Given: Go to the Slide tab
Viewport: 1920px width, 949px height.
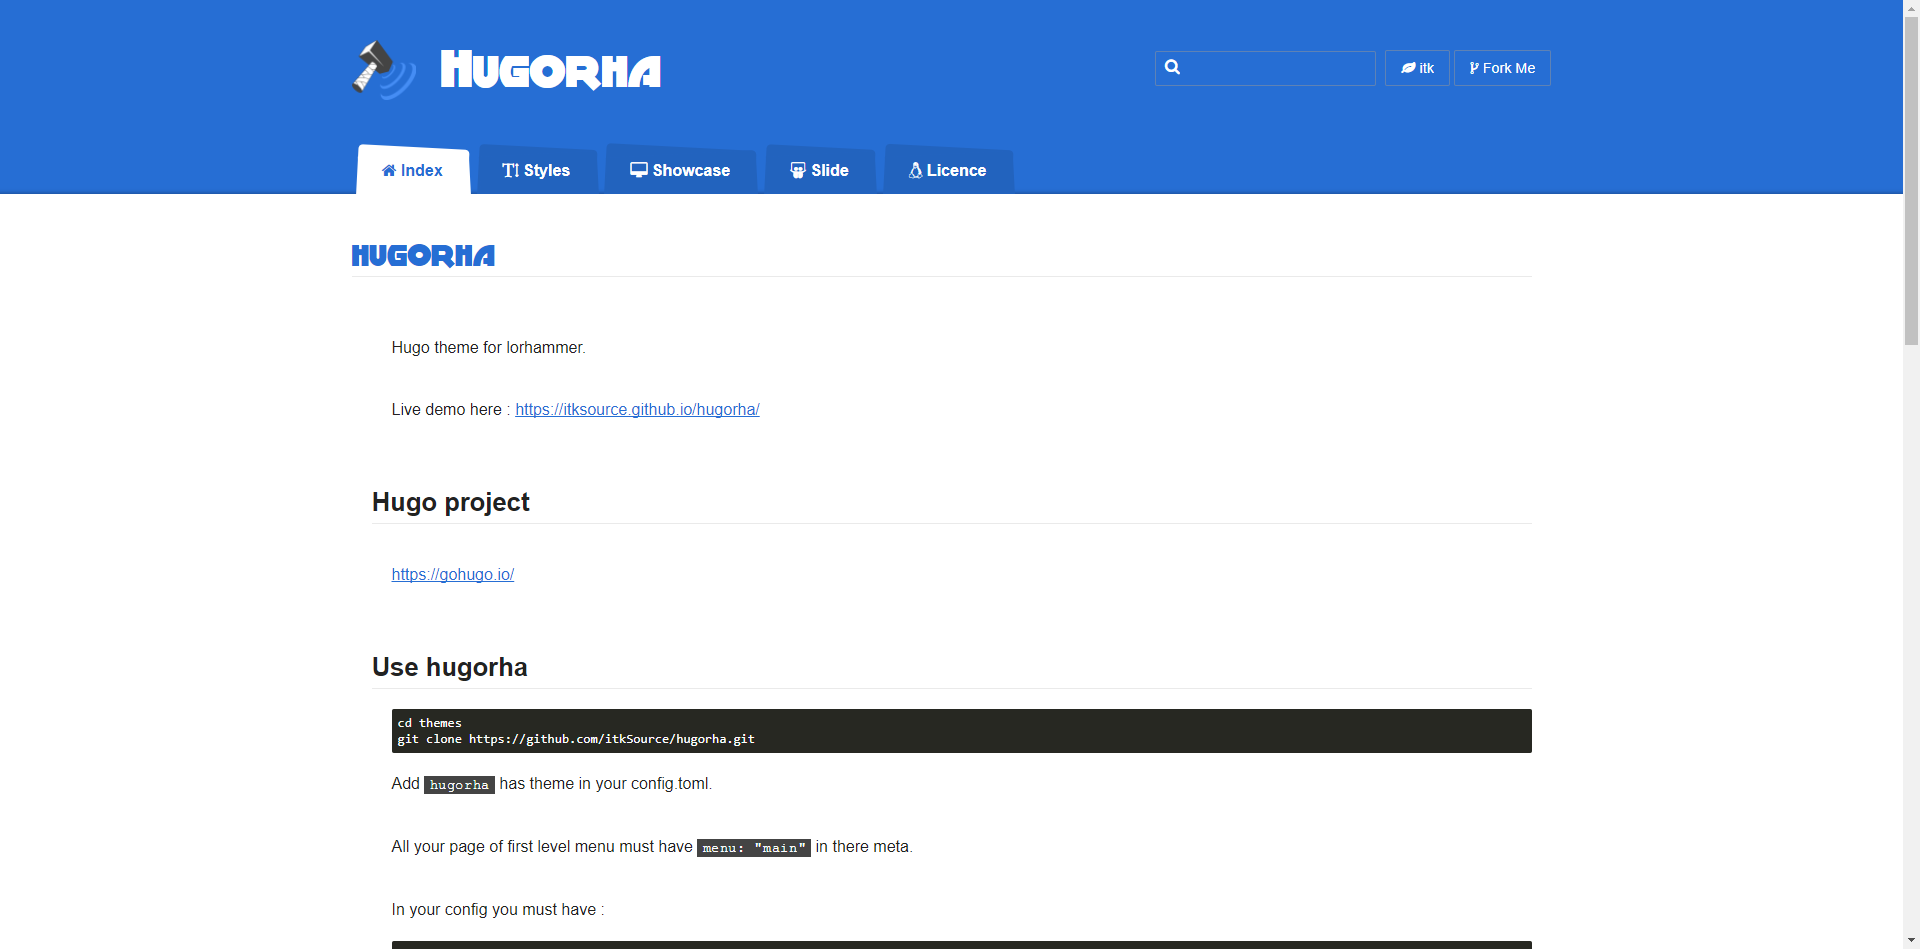Looking at the screenshot, I should point(820,170).
